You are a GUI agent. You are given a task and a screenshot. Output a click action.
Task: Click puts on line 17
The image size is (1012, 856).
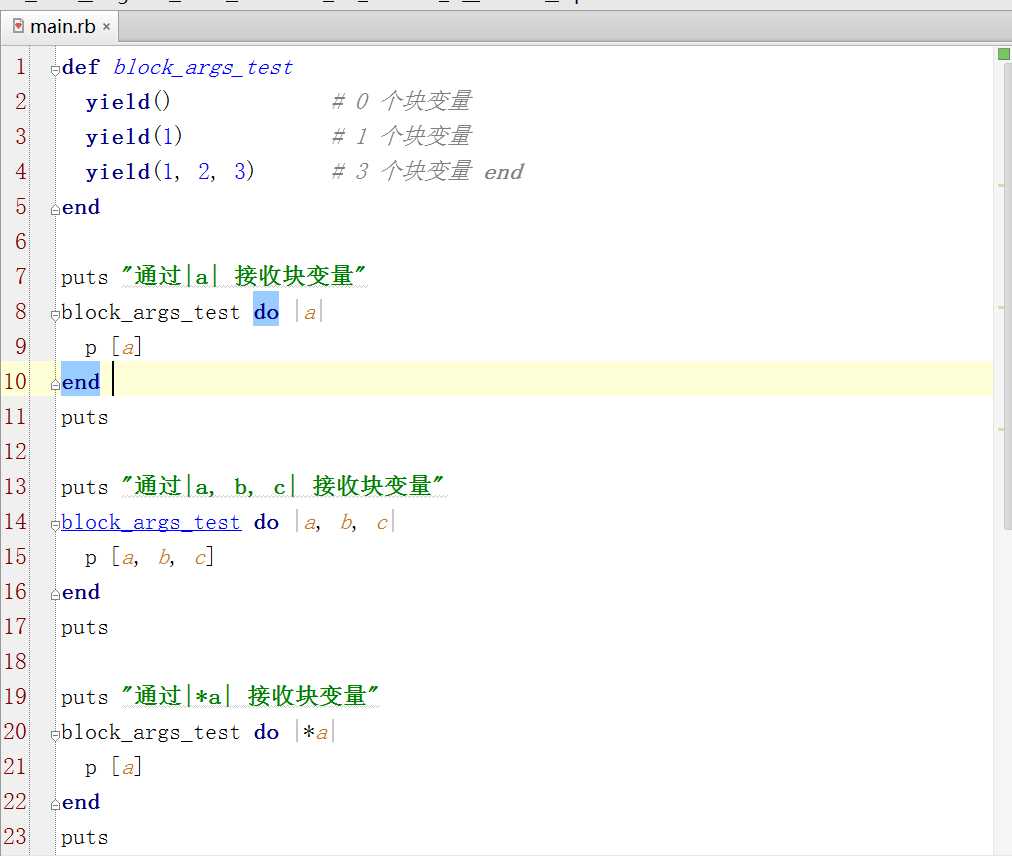(85, 627)
